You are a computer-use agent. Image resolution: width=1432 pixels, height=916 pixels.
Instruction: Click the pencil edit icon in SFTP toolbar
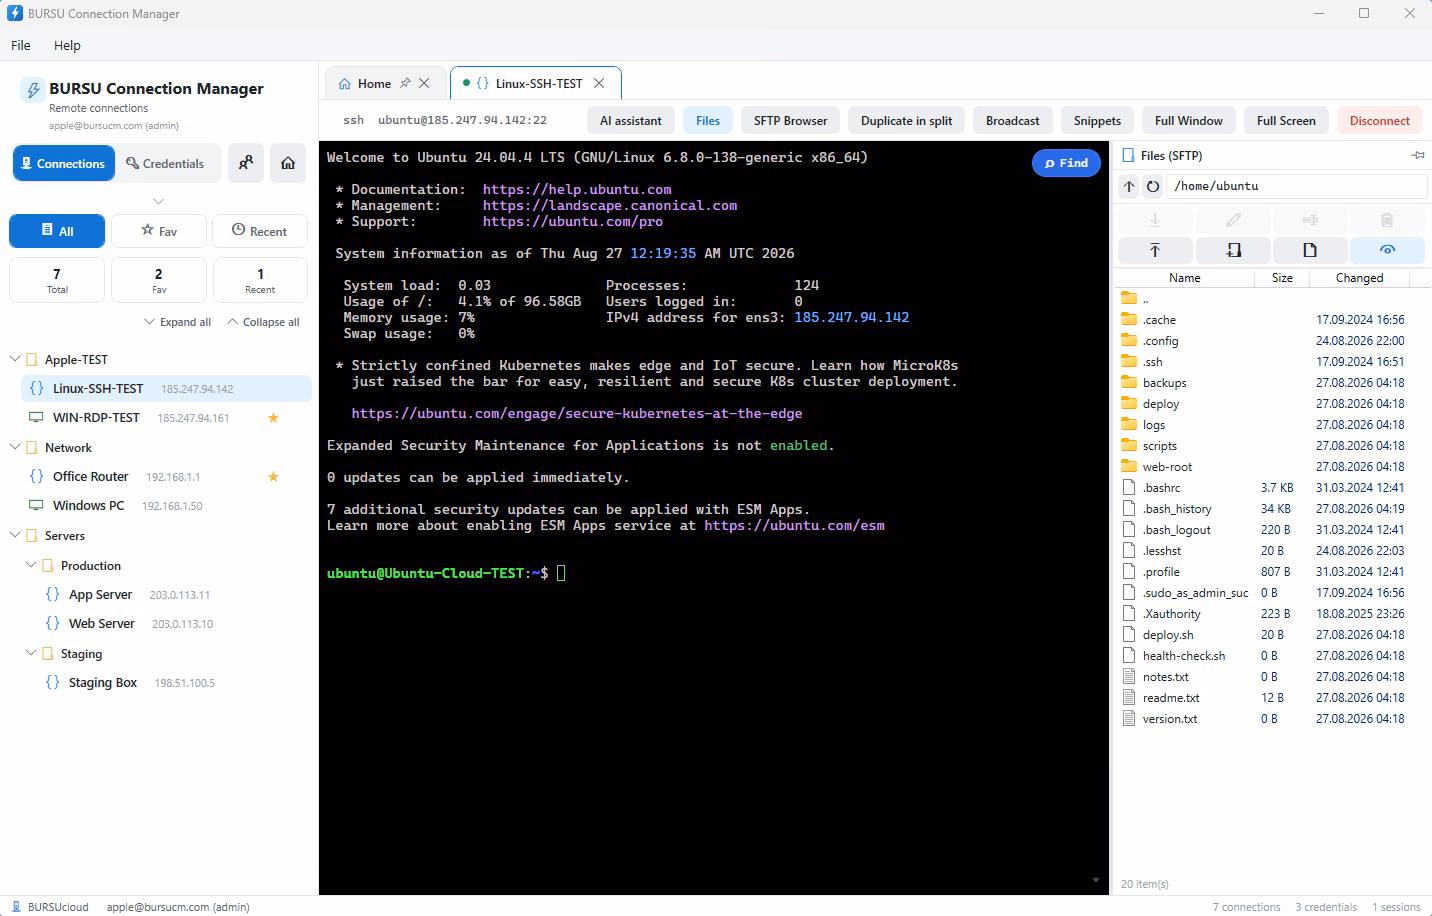pyautogui.click(x=1233, y=220)
